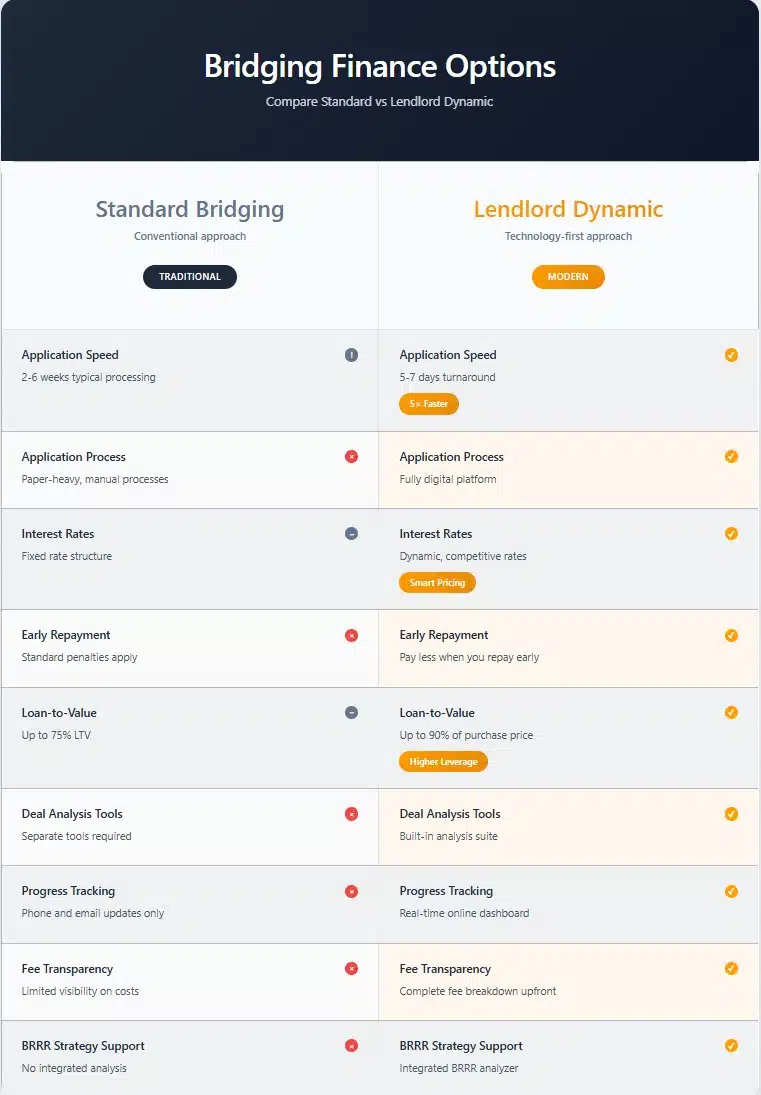Click the Lendlord Dynamic column heading

[x=568, y=210]
